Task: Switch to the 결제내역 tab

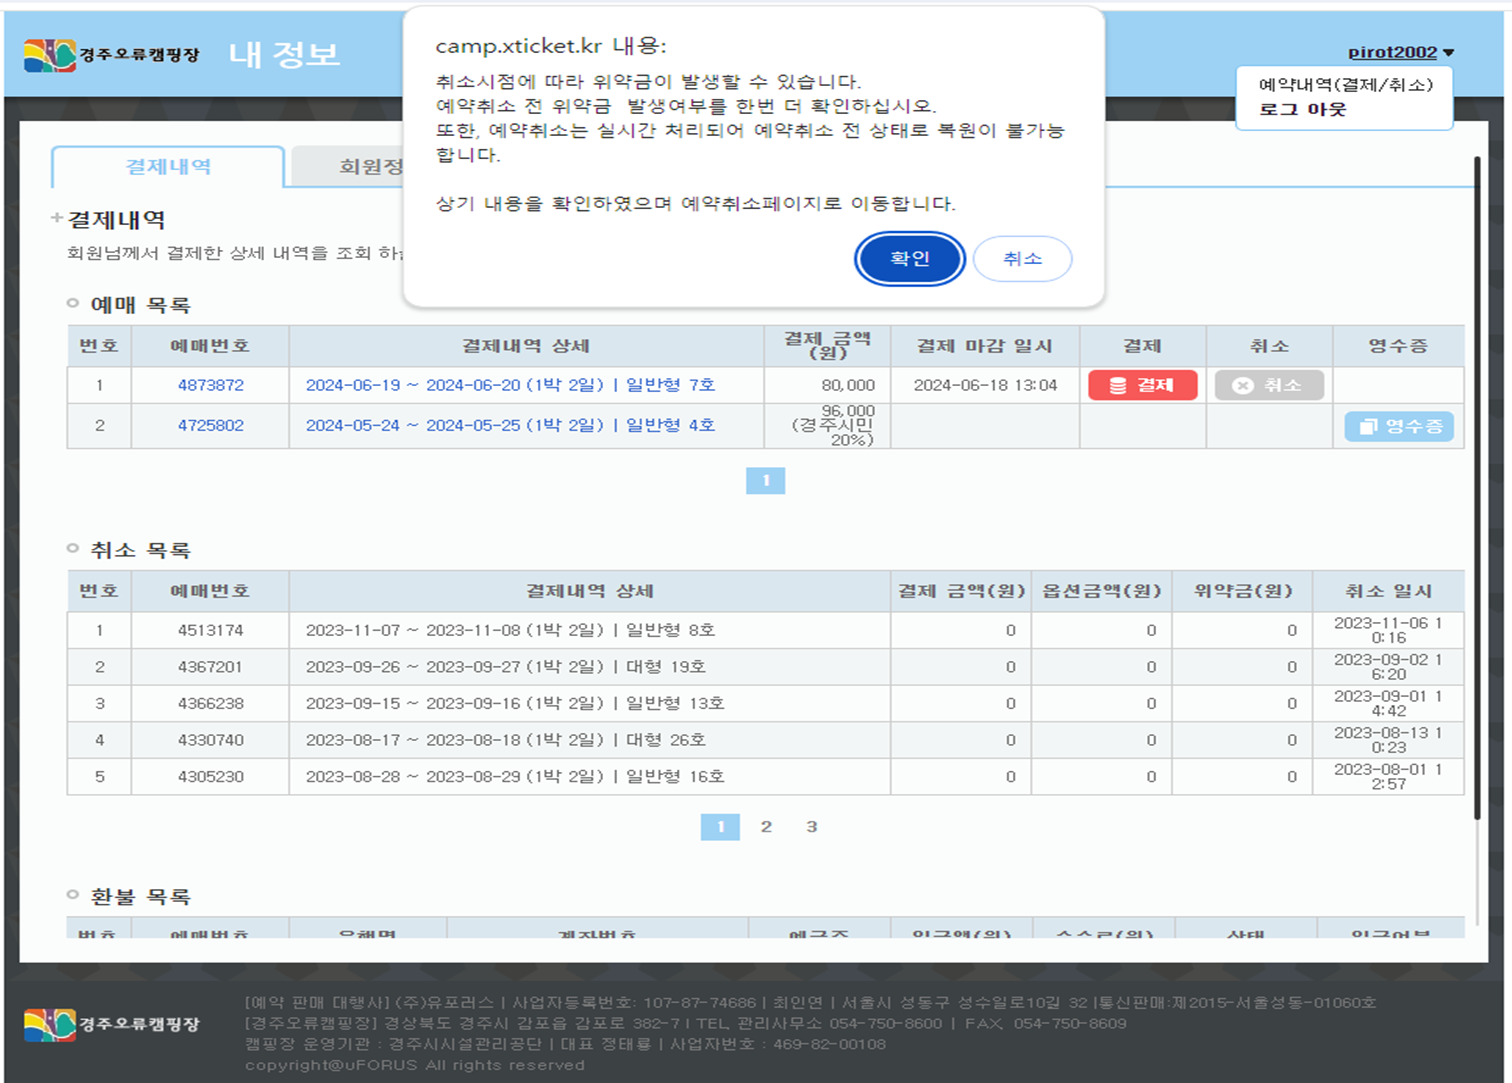Action: tap(168, 167)
